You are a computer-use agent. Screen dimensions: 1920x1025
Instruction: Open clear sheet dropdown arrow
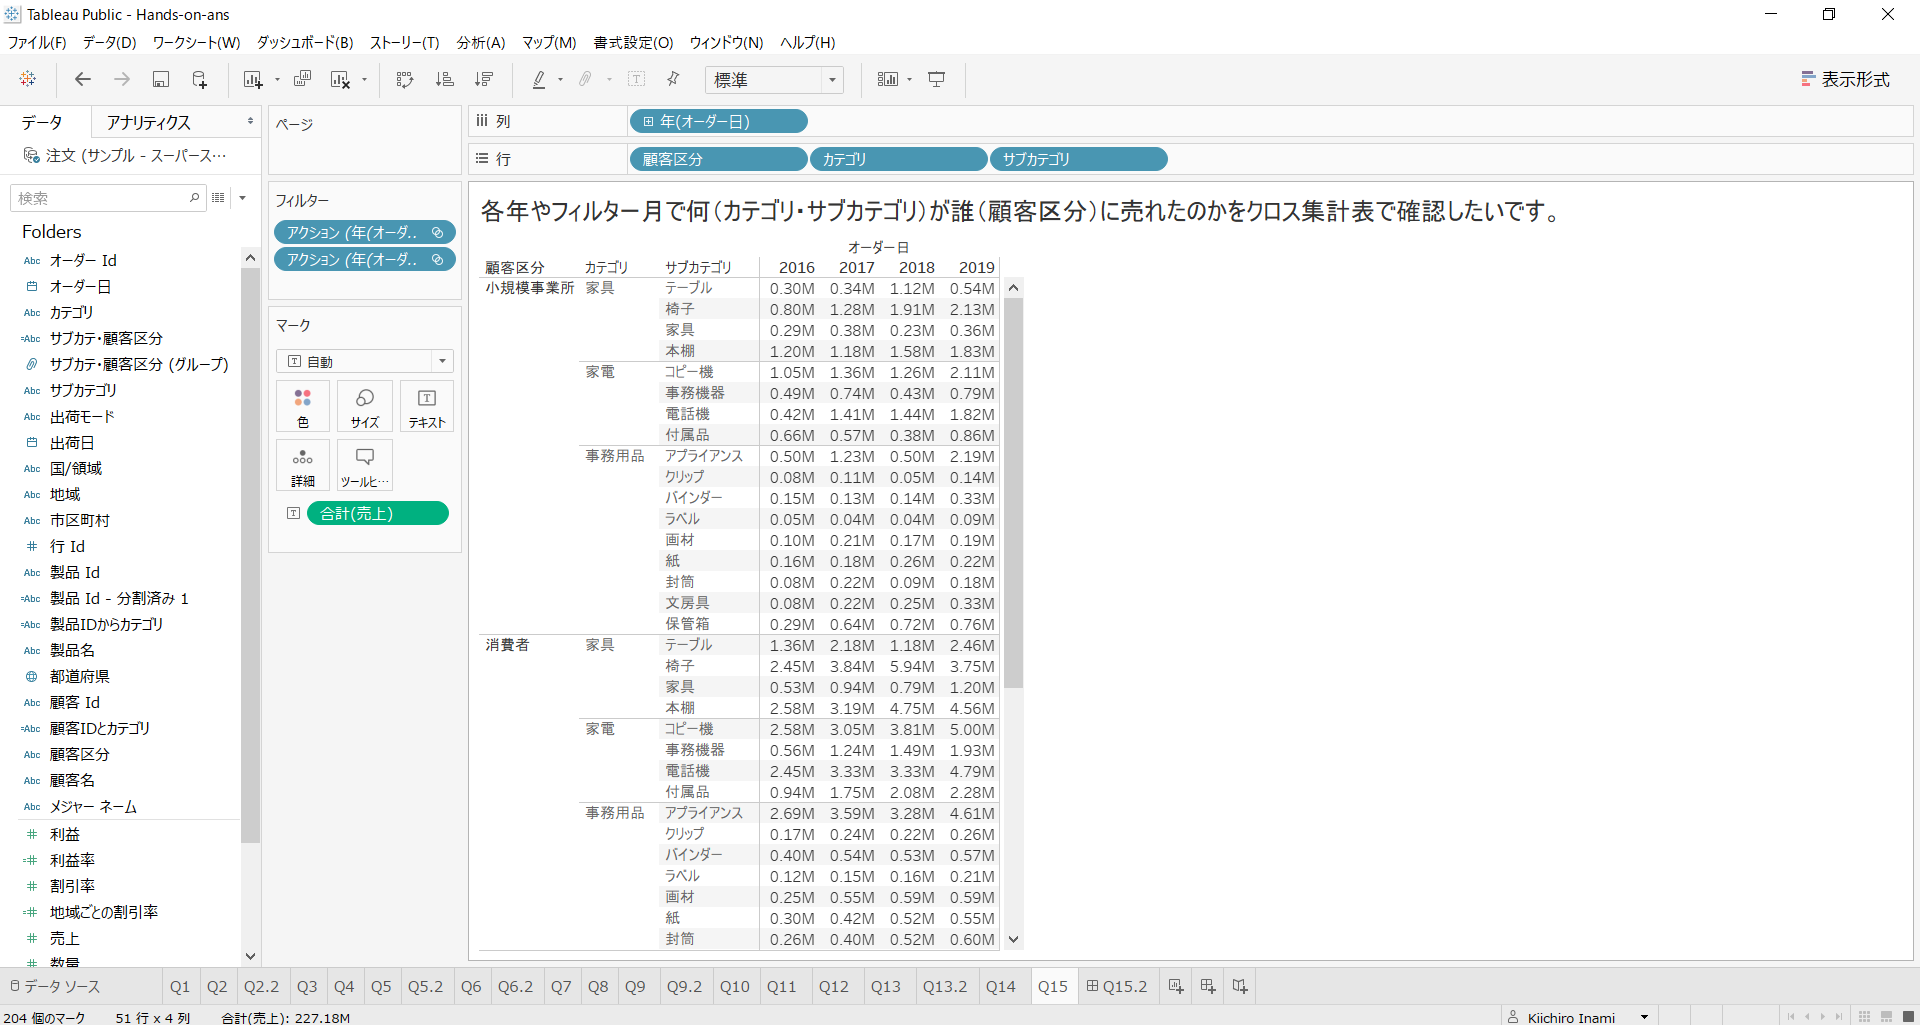[365, 80]
